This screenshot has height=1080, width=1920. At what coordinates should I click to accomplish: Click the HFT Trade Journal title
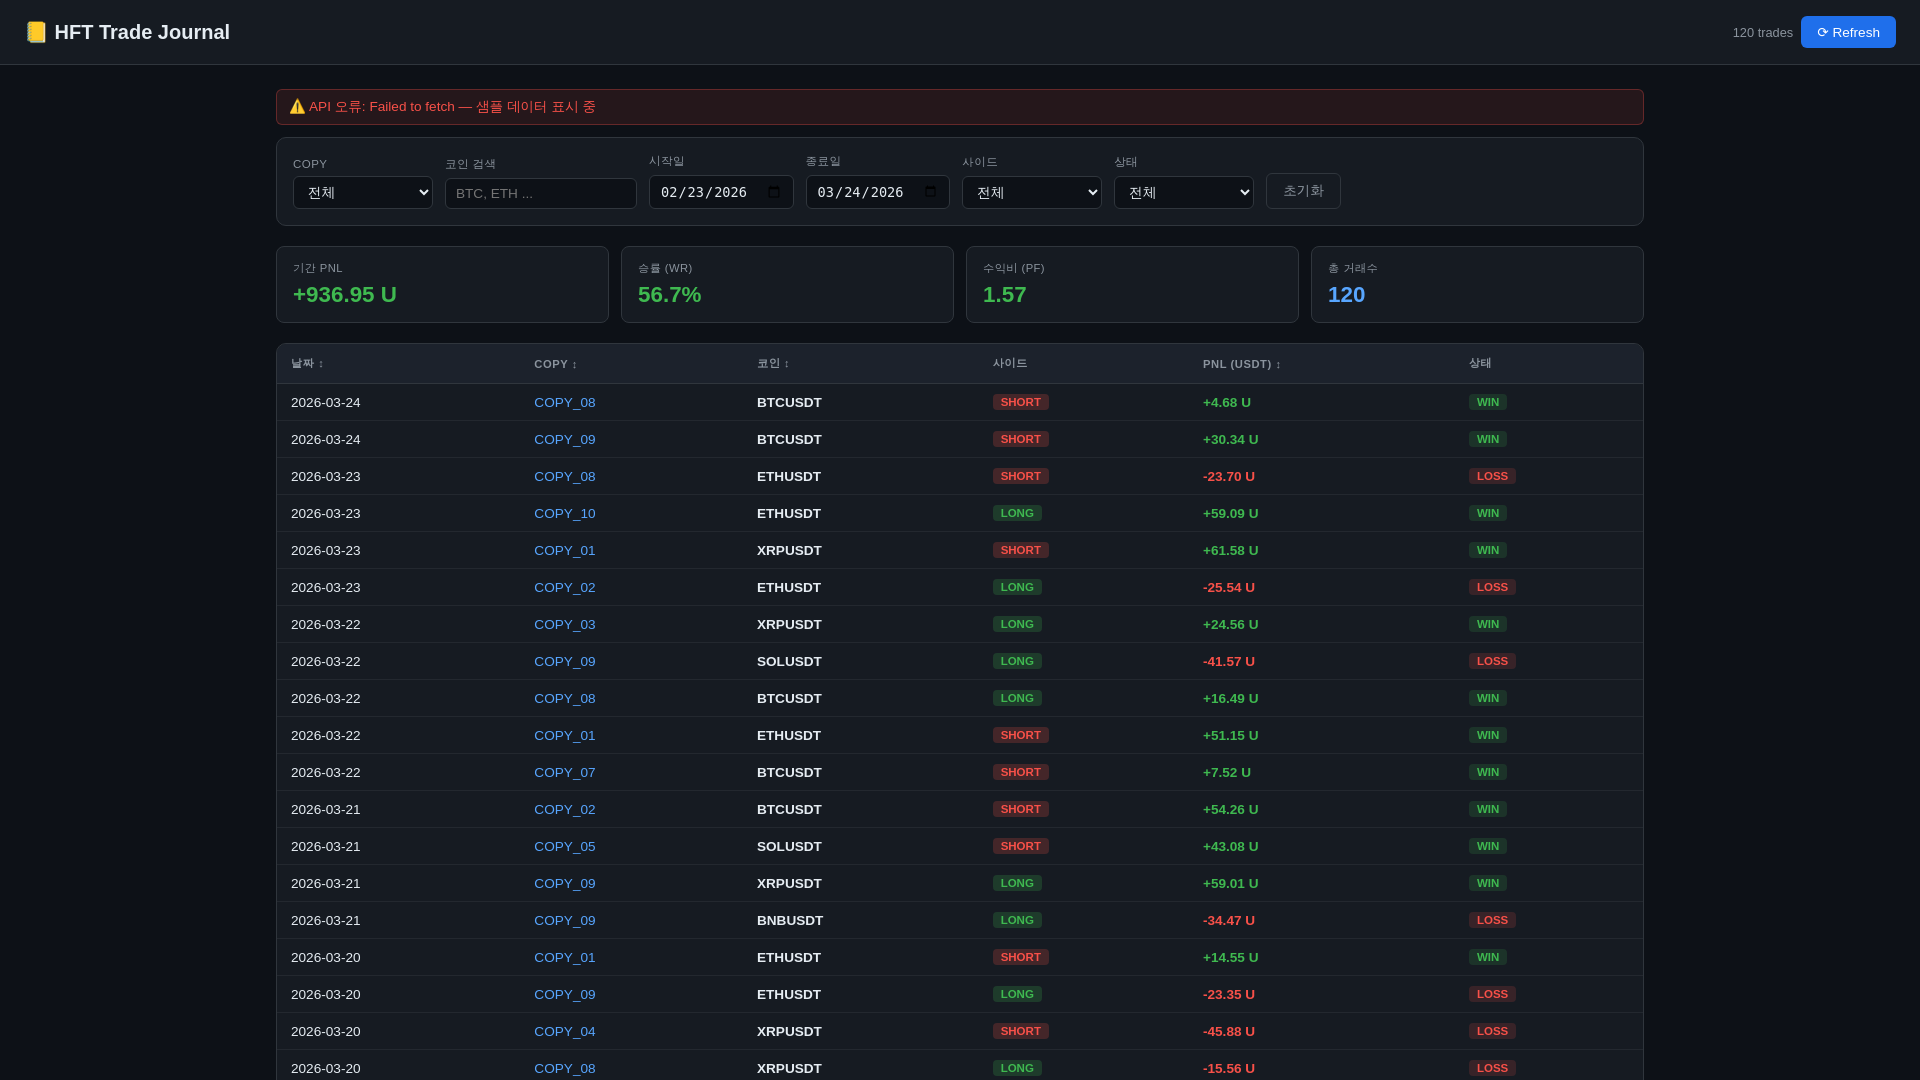[x=142, y=32]
